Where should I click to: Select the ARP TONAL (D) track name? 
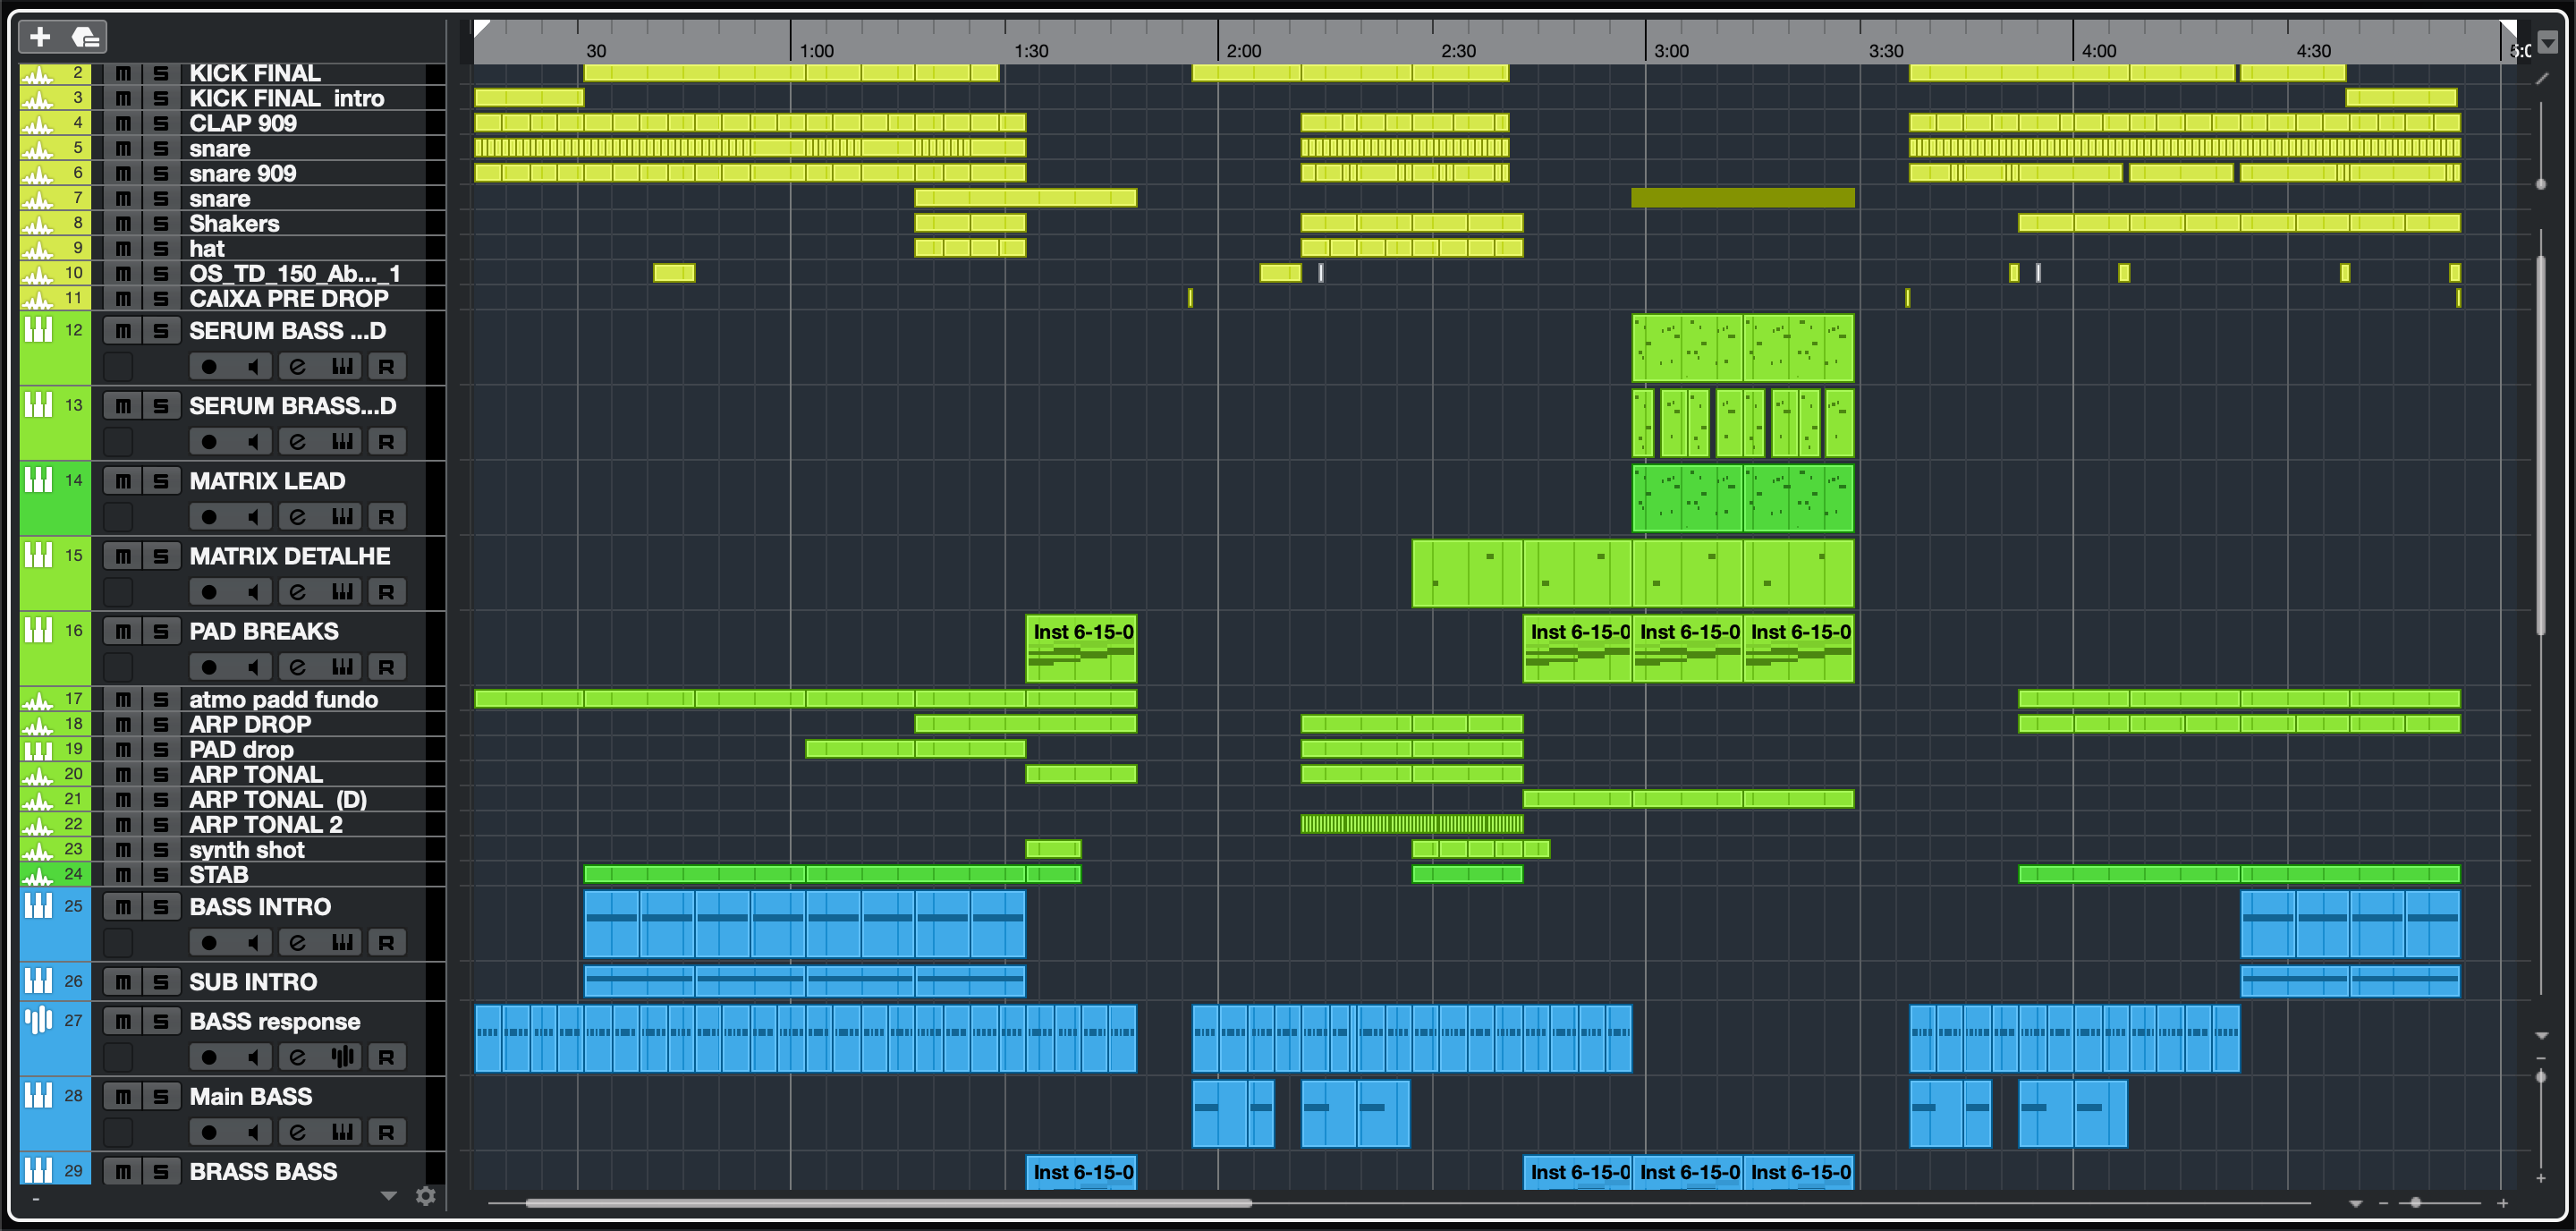(278, 799)
